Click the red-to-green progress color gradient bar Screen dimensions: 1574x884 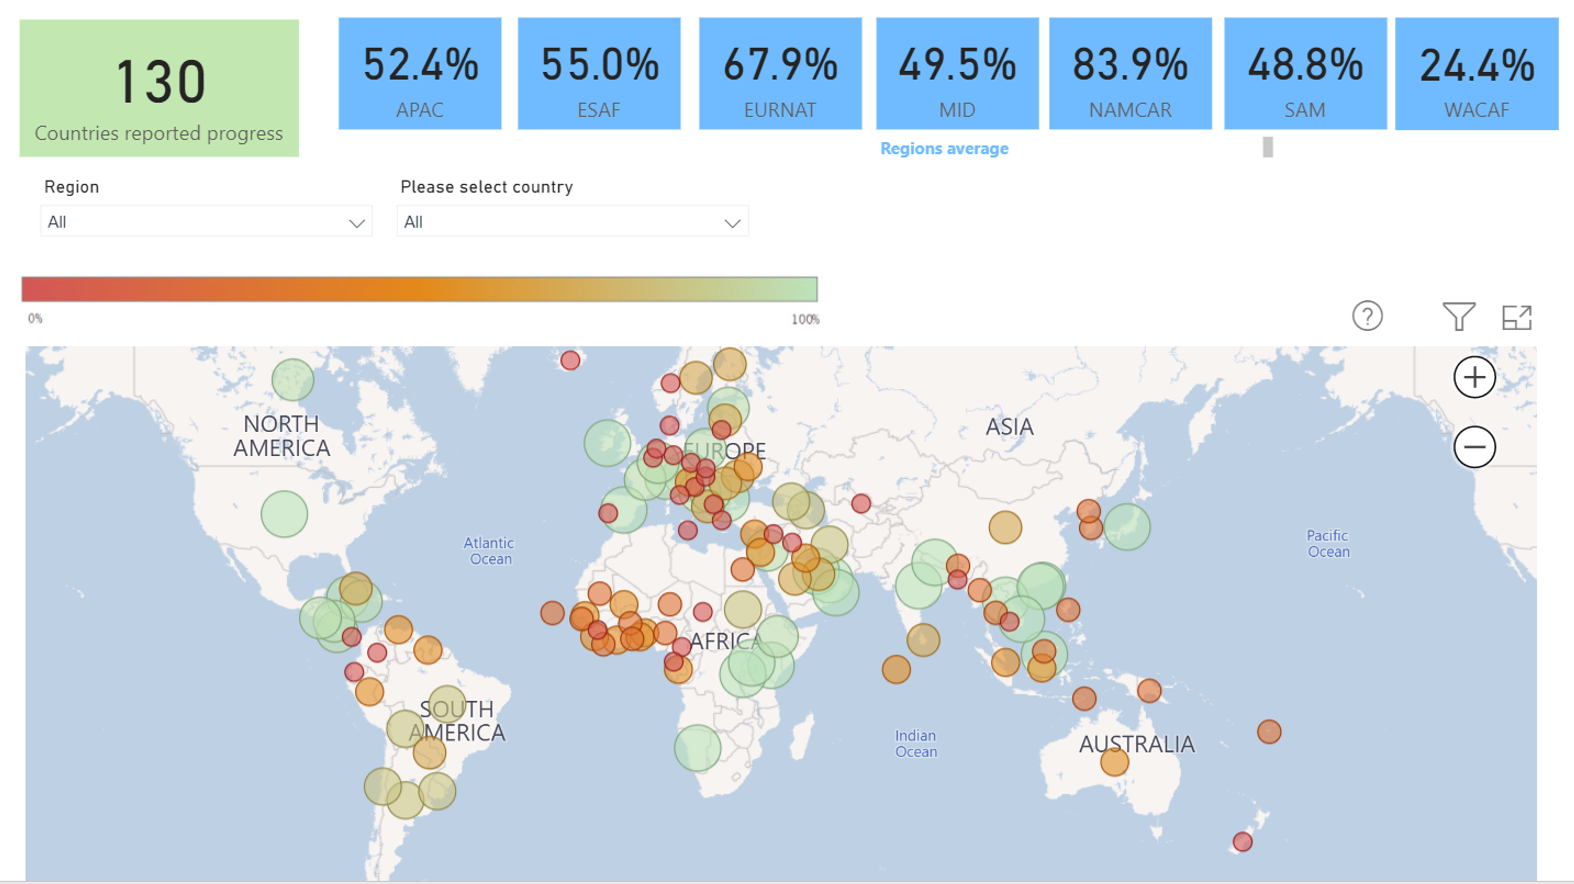[x=419, y=289]
